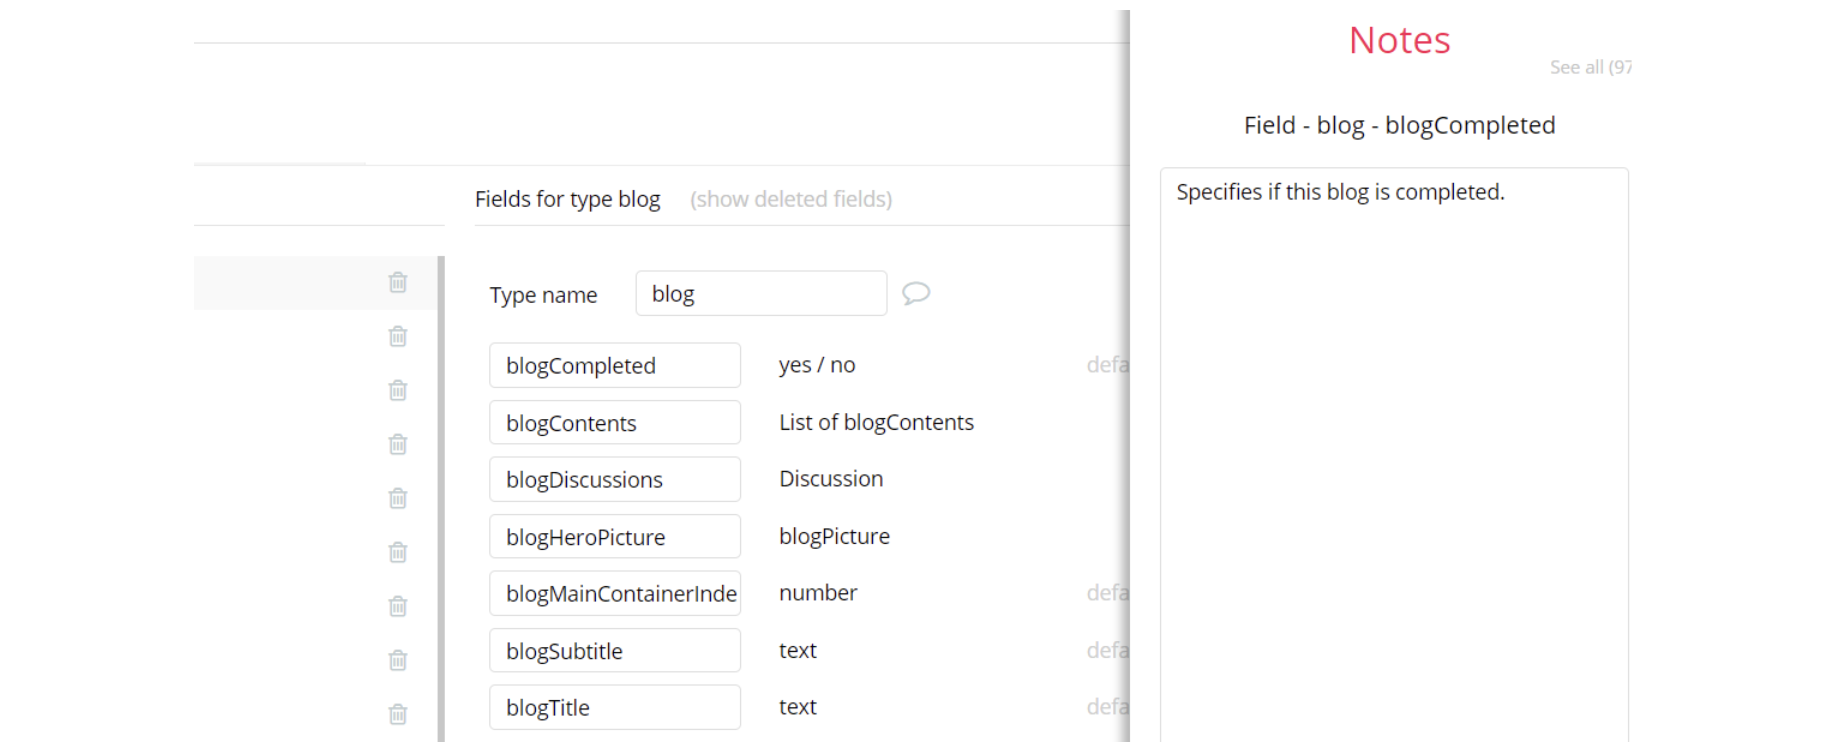The height and width of the screenshot is (750, 1830).
Task: Select the blogCompleted field name box
Action: coord(614,366)
